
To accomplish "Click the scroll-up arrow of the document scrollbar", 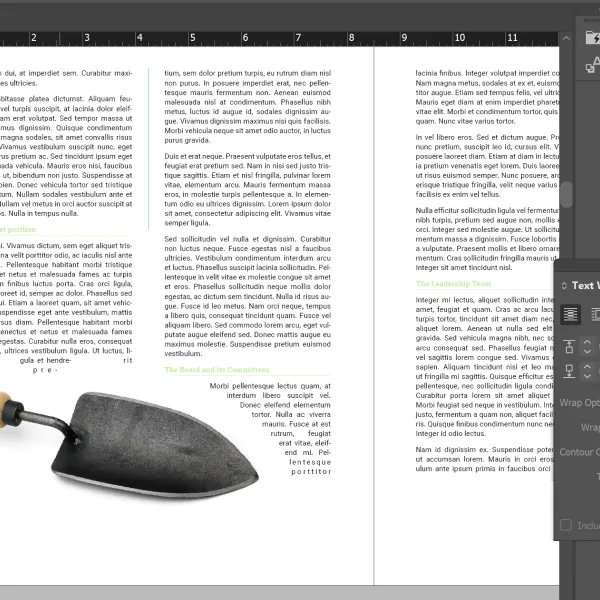I will [566, 38].
